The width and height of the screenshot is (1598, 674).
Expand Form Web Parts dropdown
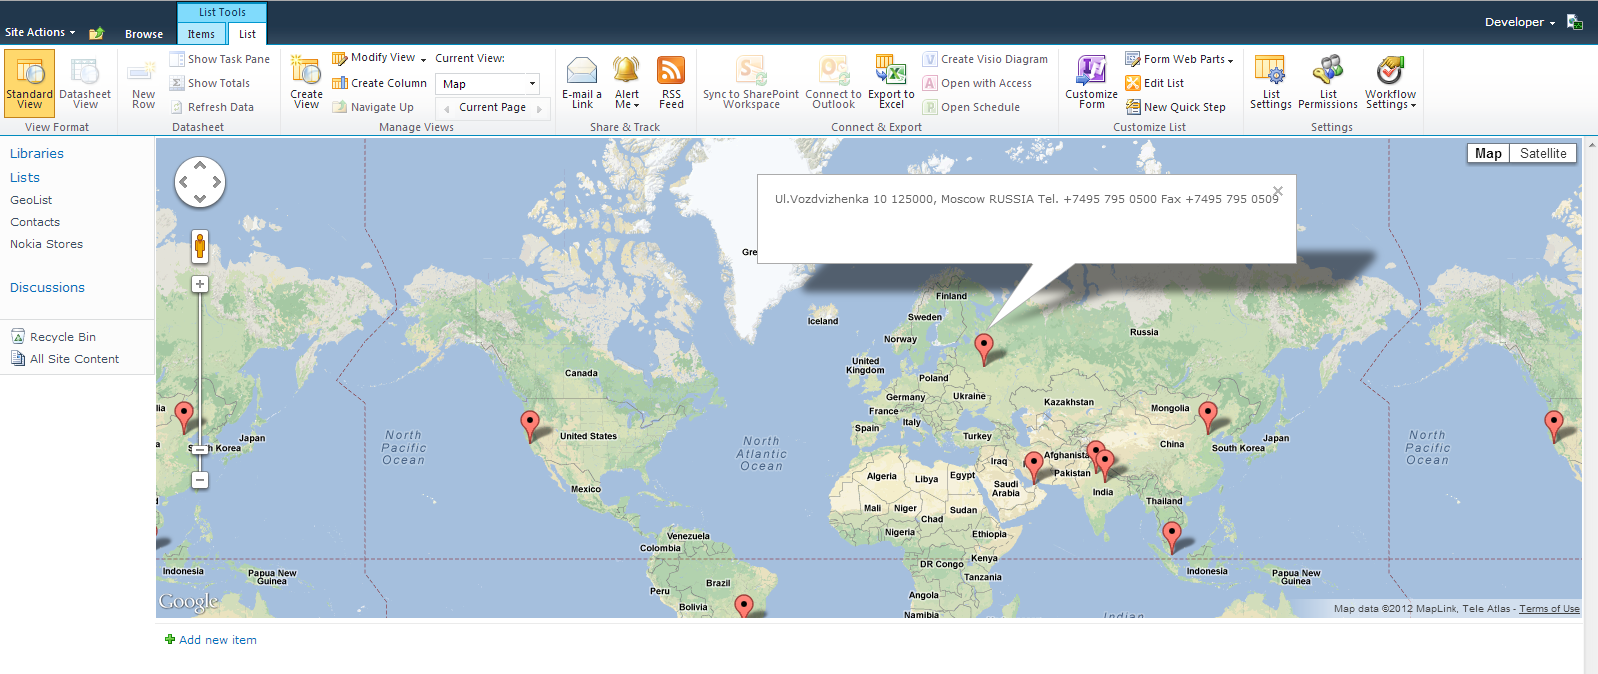click(1230, 60)
